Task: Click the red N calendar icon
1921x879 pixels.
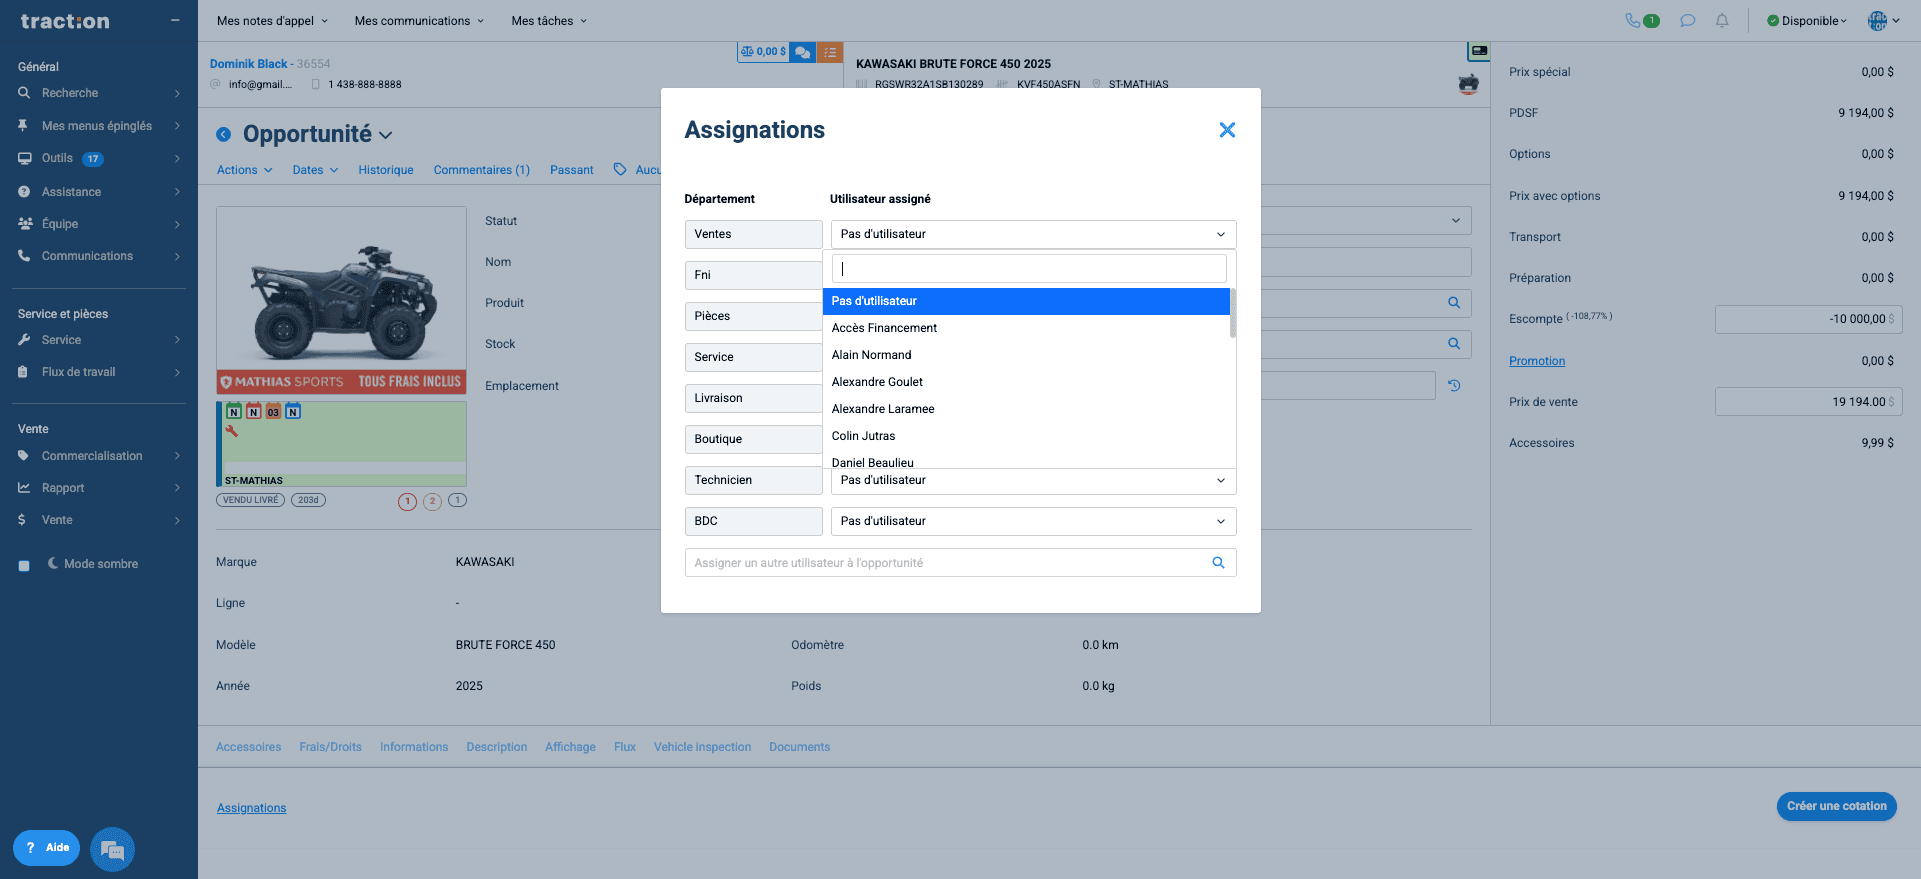Action: click(x=254, y=411)
